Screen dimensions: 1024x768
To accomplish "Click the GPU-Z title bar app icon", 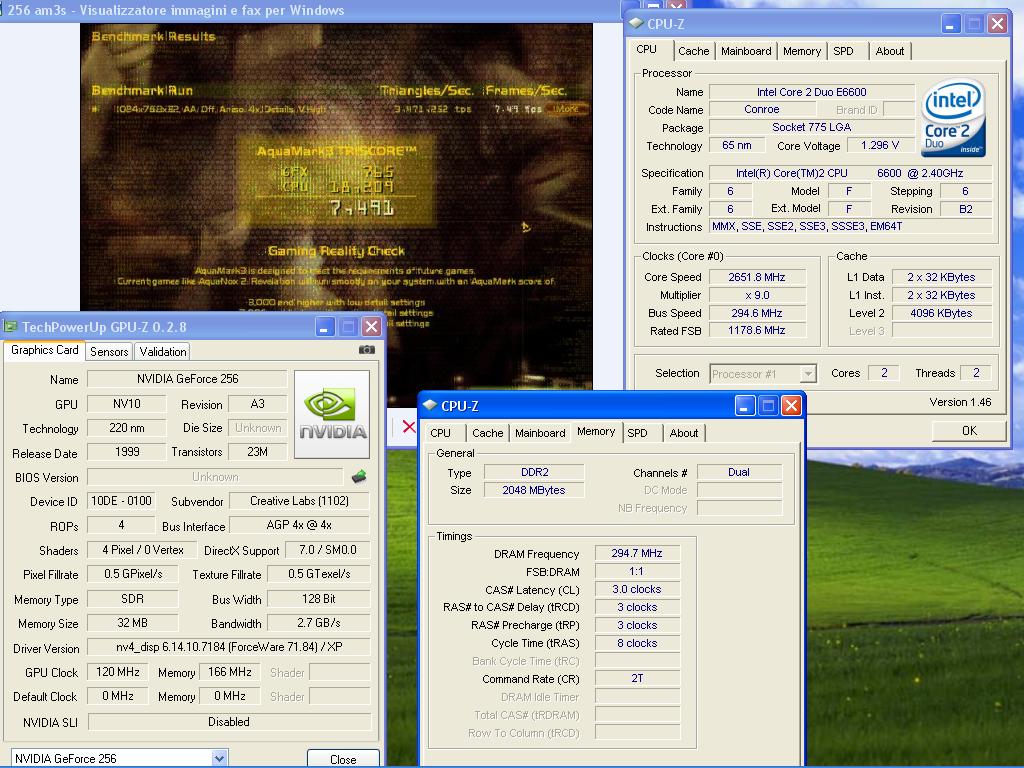I will tap(10, 327).
